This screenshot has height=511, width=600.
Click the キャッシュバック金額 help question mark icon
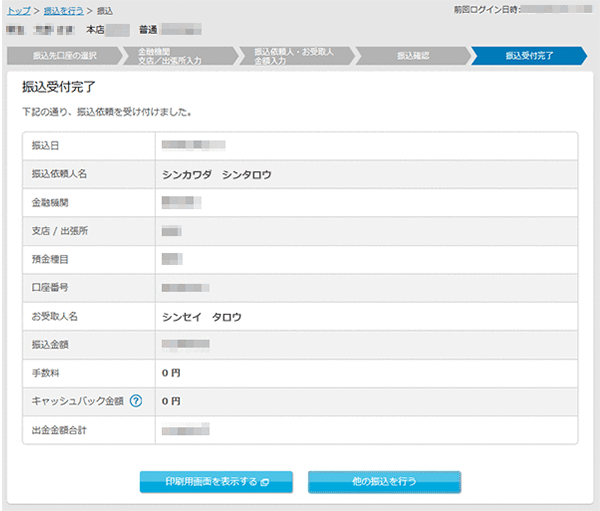[x=136, y=402]
